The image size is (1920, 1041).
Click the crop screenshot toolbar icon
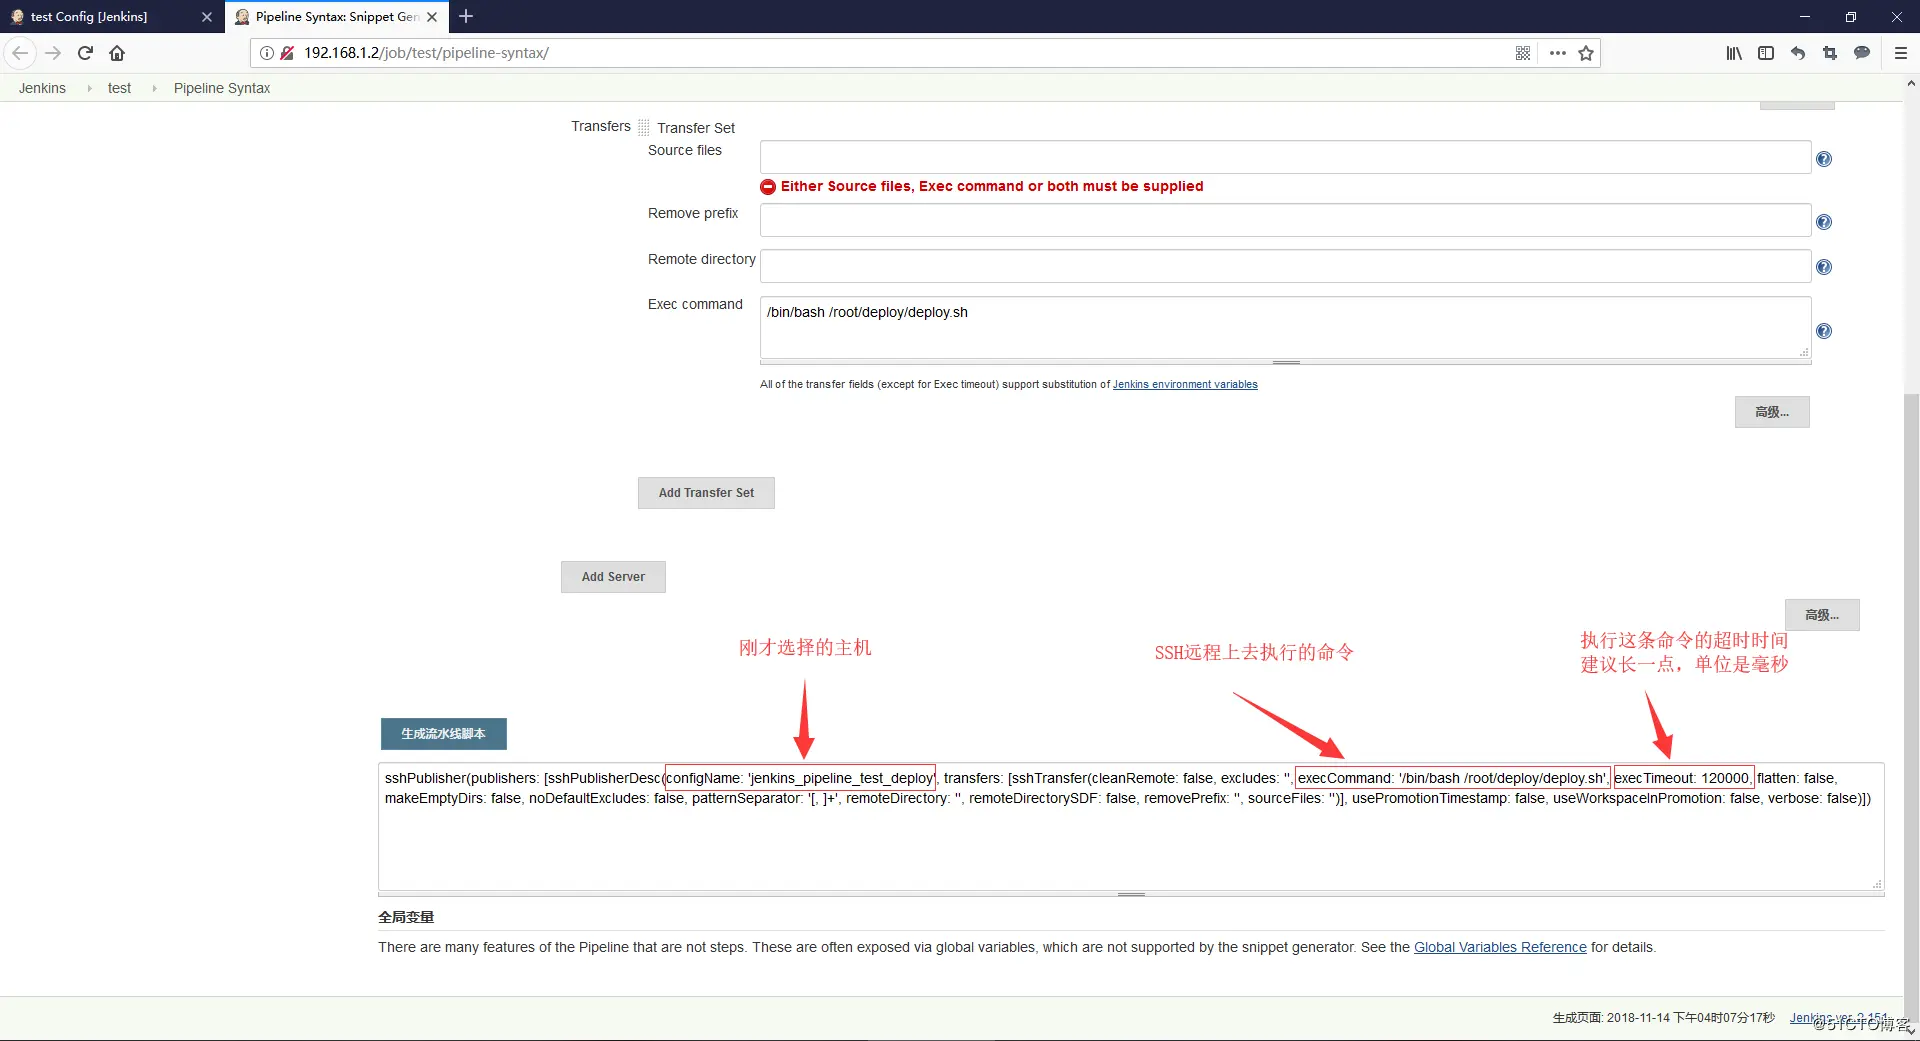[1830, 53]
